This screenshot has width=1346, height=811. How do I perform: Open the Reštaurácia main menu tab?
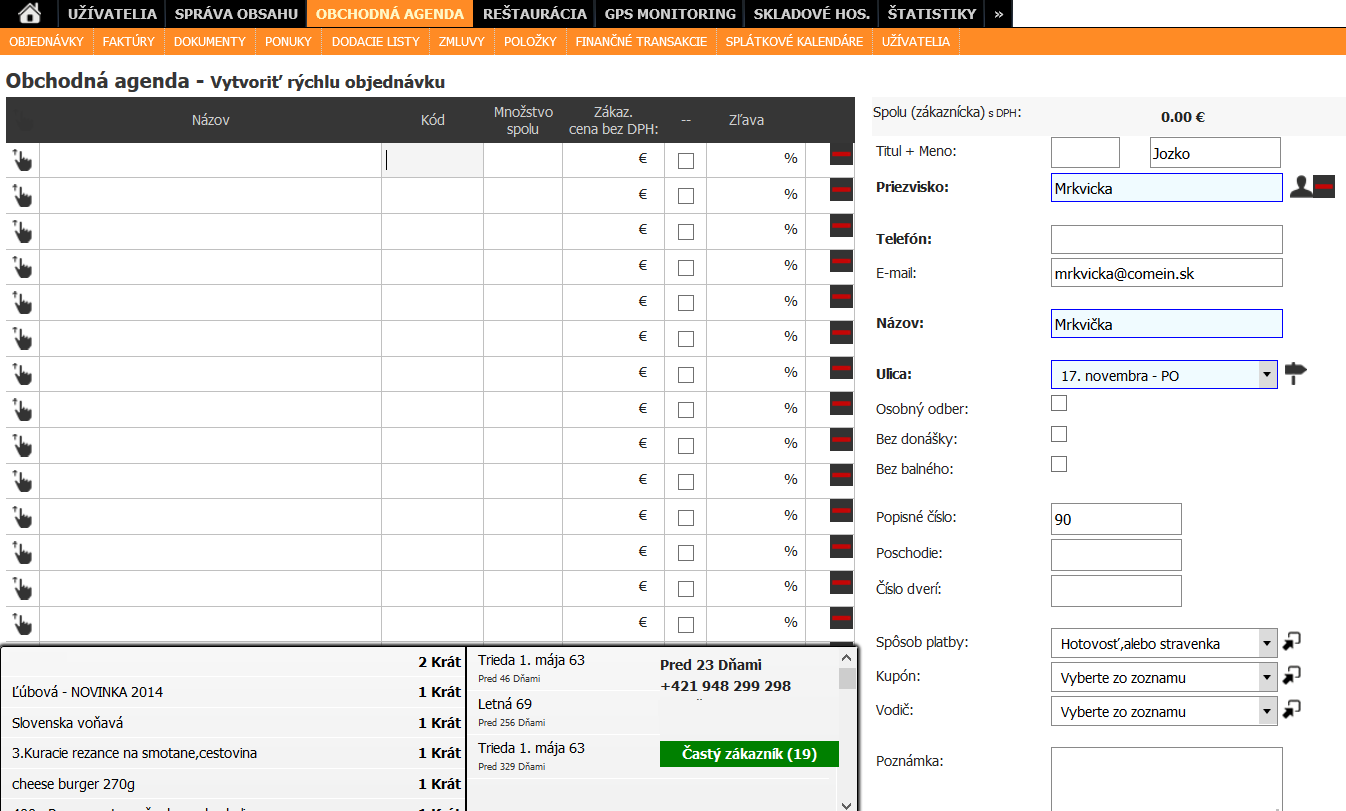534,14
